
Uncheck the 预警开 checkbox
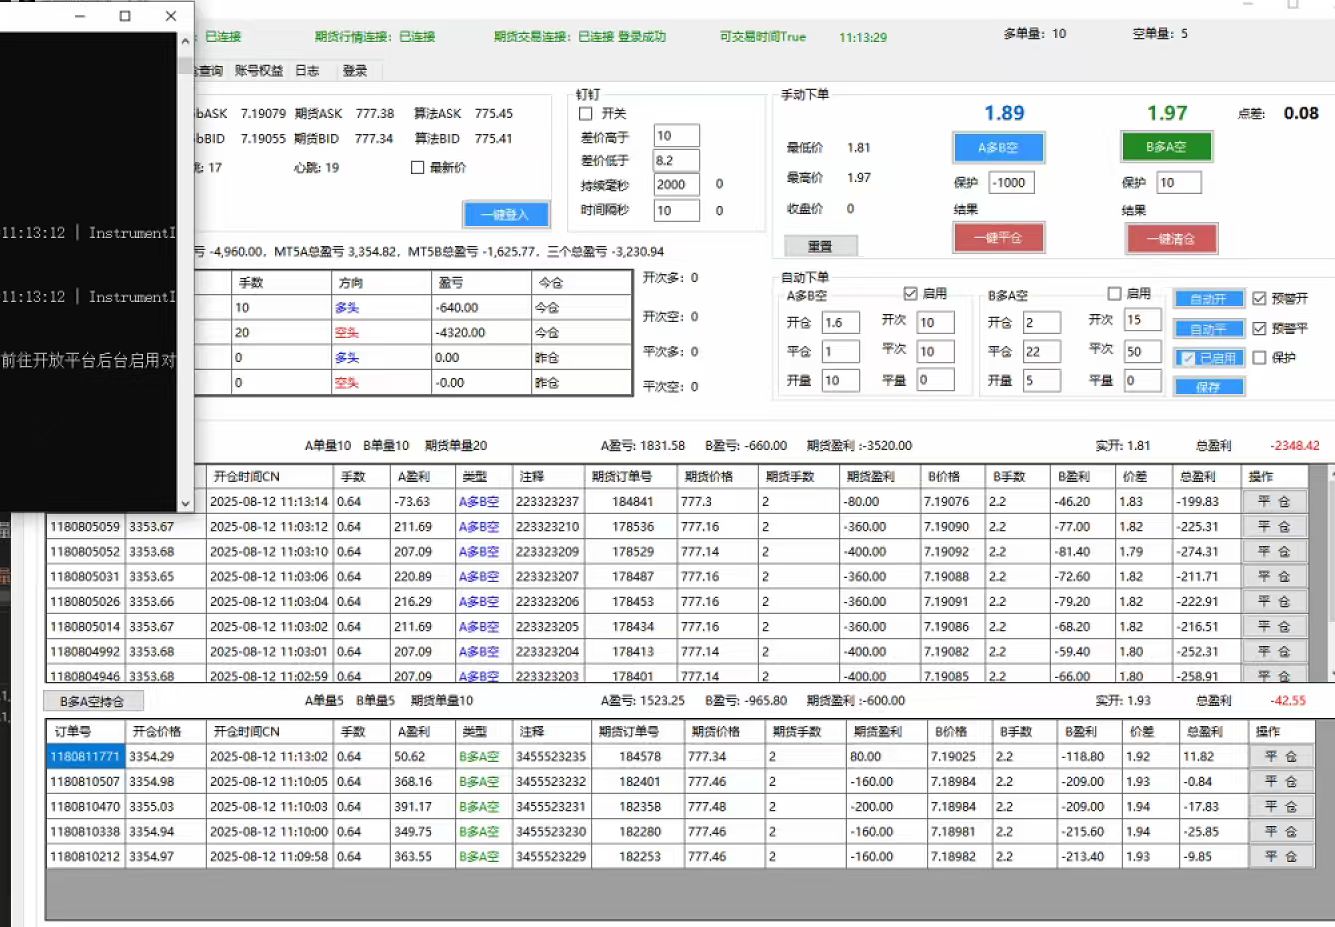coord(1259,299)
